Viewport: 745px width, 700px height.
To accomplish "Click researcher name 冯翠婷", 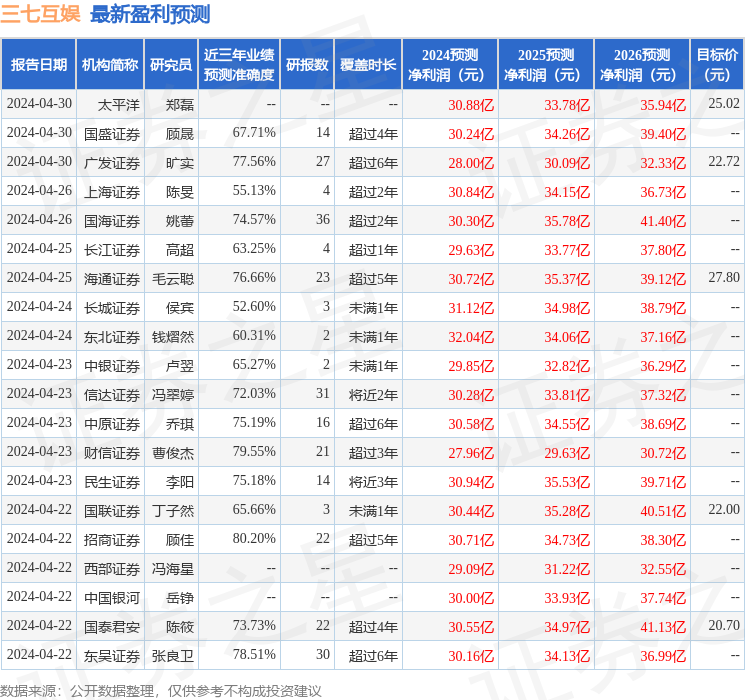I will pyautogui.click(x=173, y=395).
